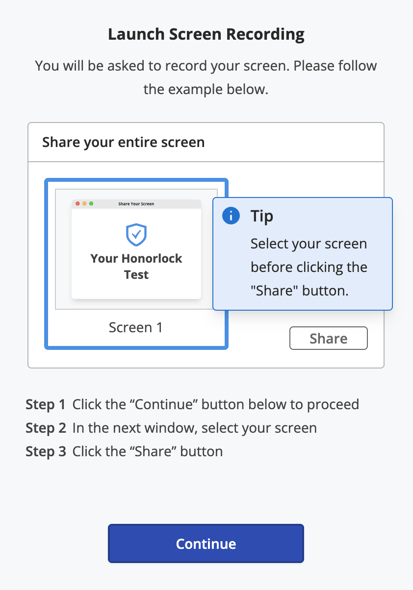The image size is (413, 590).
Task: Click the blue info icon in Tip
Action: click(x=231, y=216)
